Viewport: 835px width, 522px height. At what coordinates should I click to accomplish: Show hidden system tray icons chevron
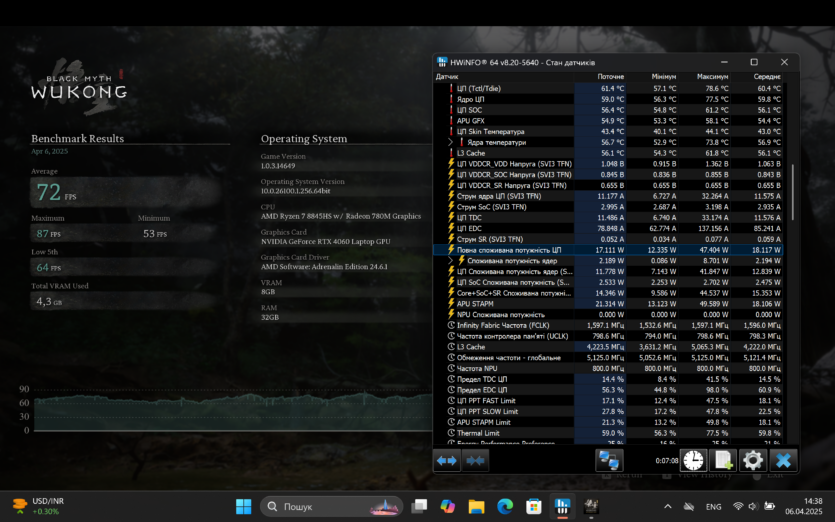point(668,507)
